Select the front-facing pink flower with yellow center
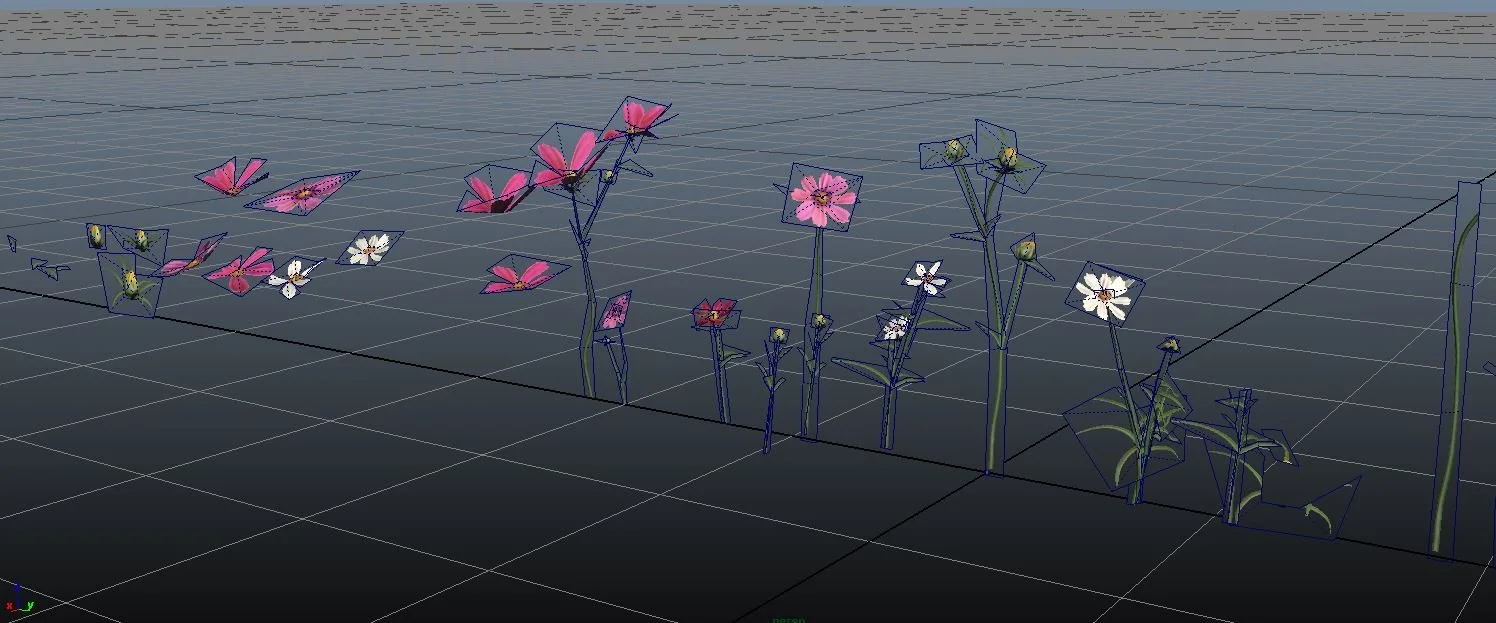This screenshot has width=1496, height=623. 822,198
